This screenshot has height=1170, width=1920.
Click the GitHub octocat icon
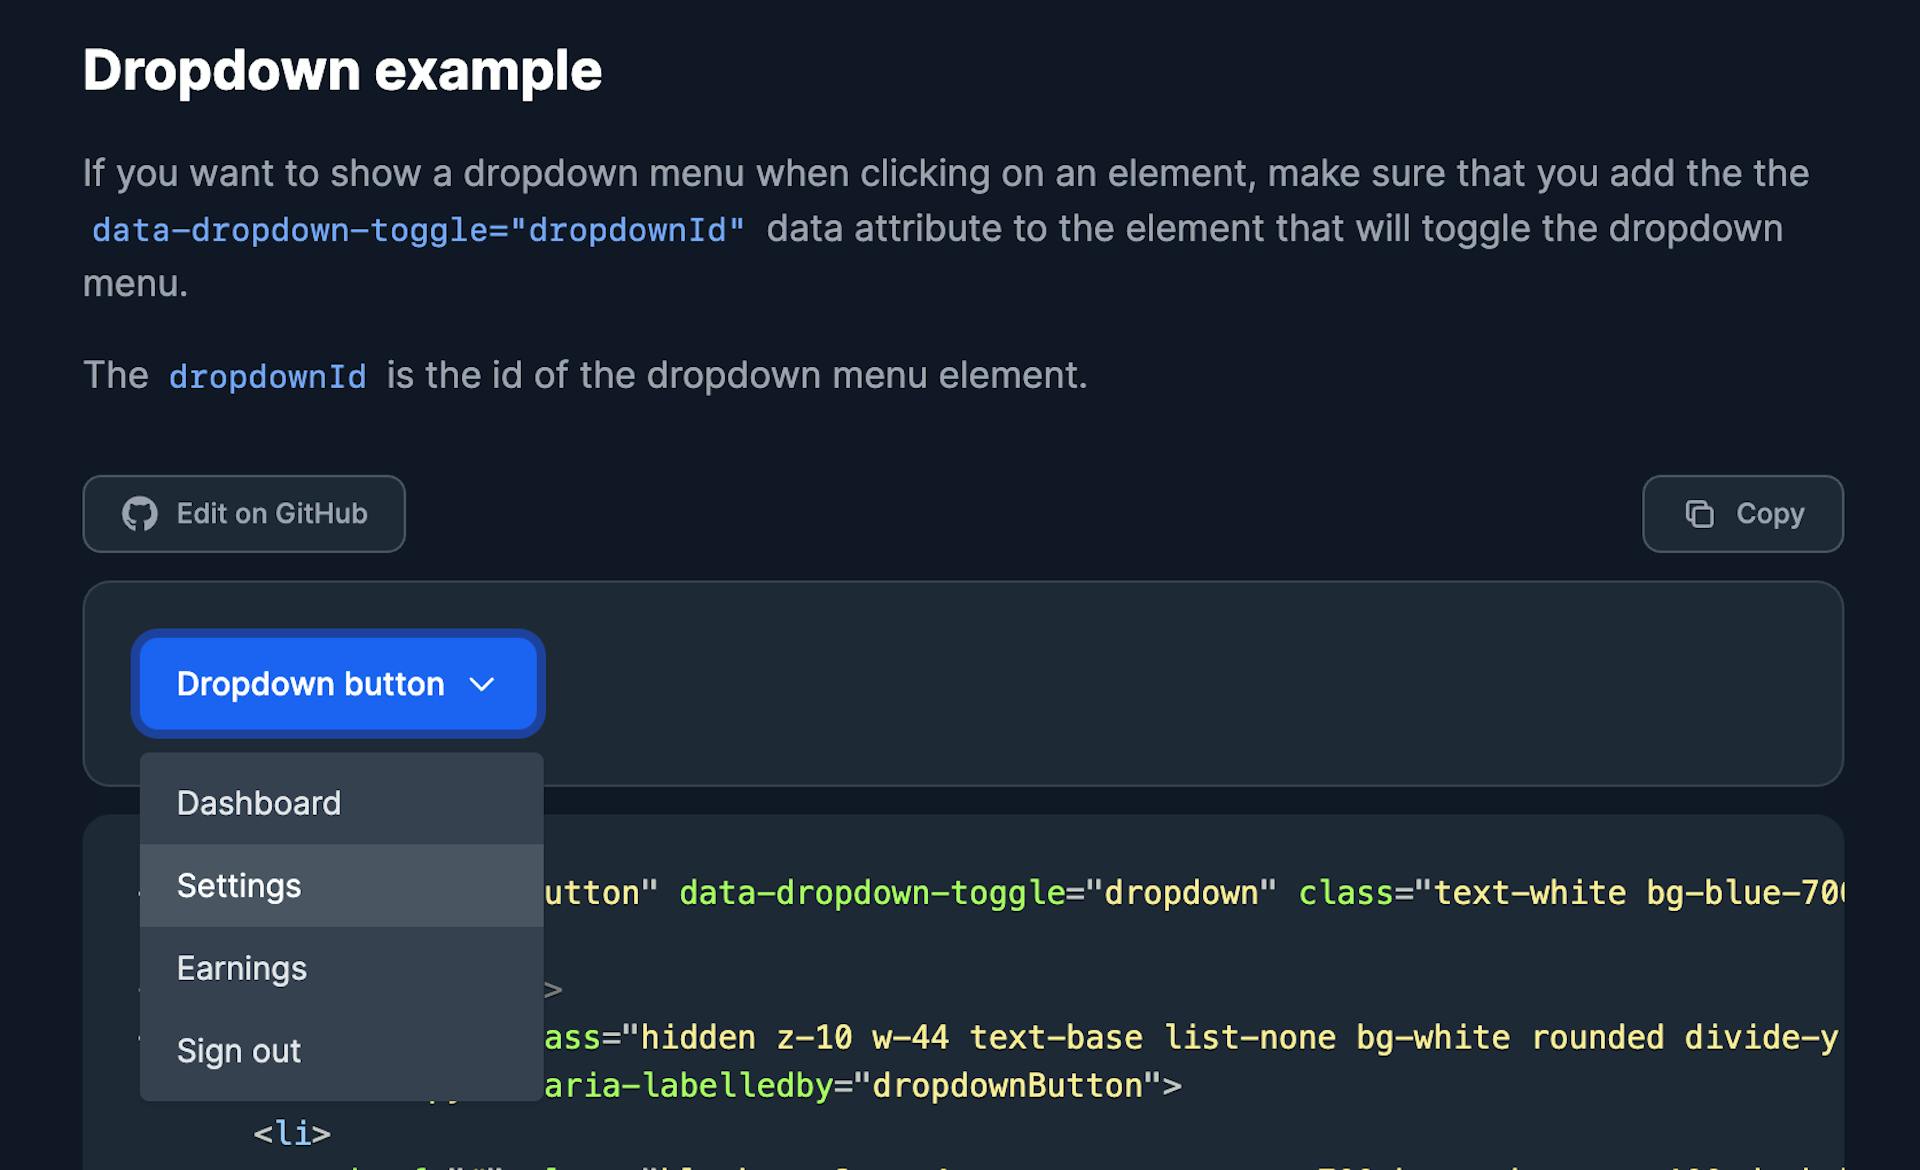[x=141, y=513]
